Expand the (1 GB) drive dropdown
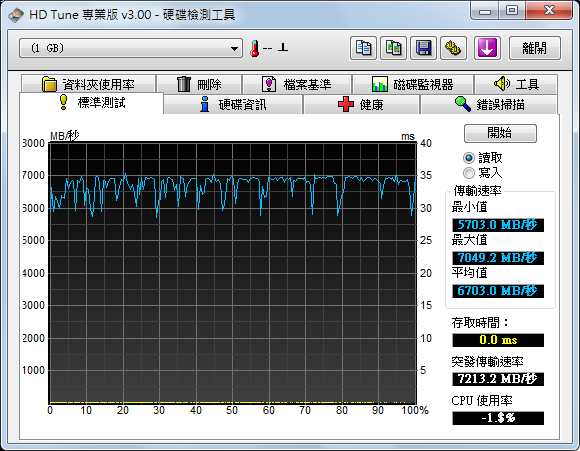580x451 pixels. (131, 48)
